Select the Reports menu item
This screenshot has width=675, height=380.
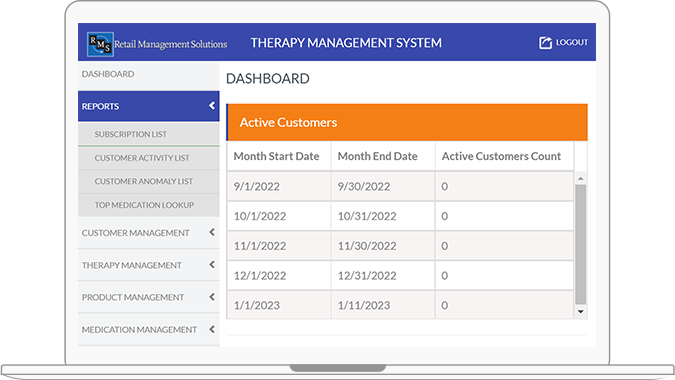click(149, 106)
